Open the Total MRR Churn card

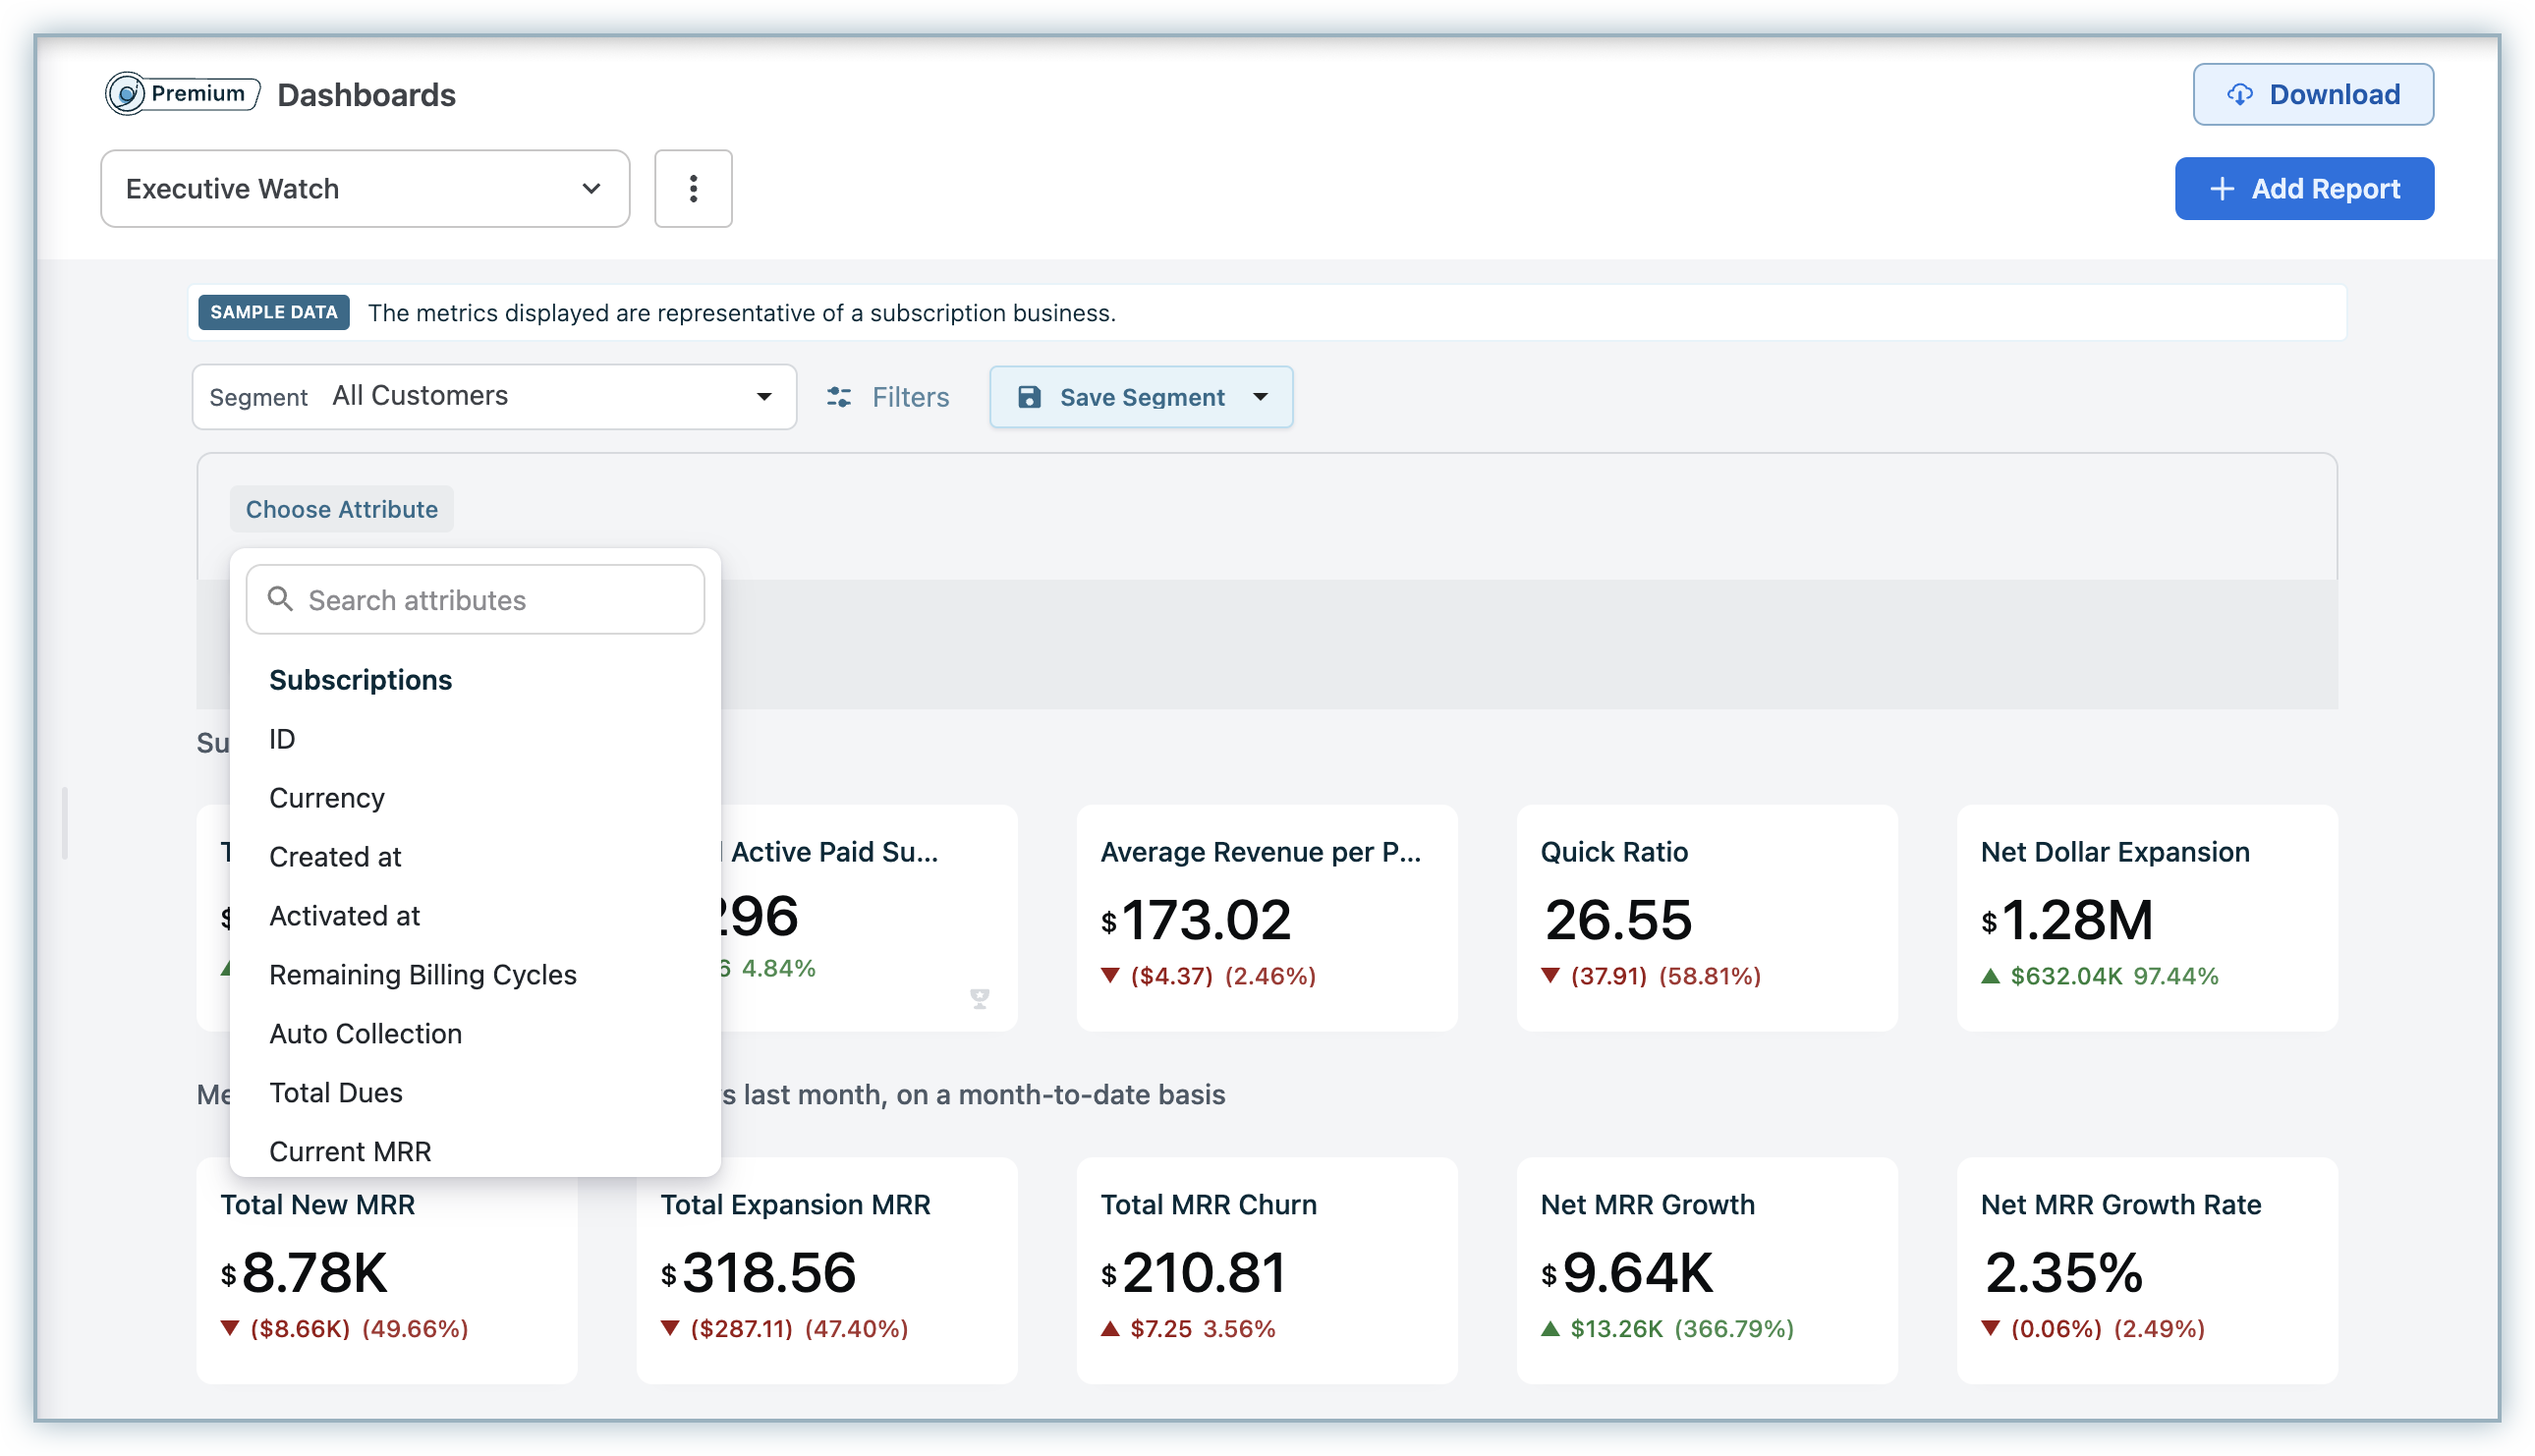1266,1270
